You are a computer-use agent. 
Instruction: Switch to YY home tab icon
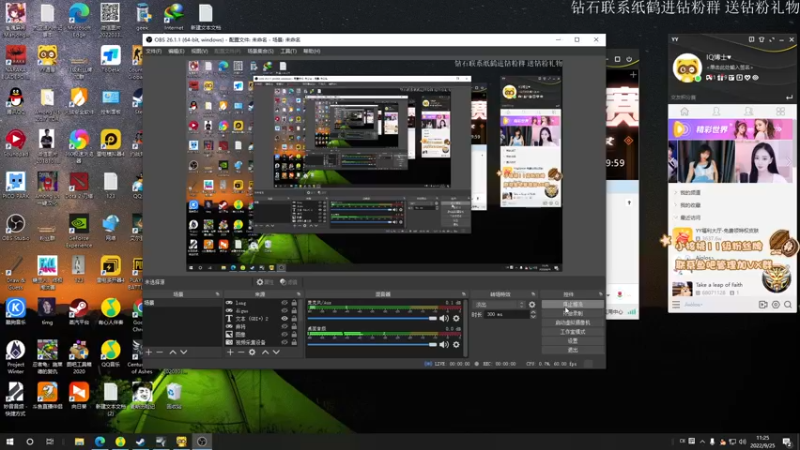(x=685, y=111)
